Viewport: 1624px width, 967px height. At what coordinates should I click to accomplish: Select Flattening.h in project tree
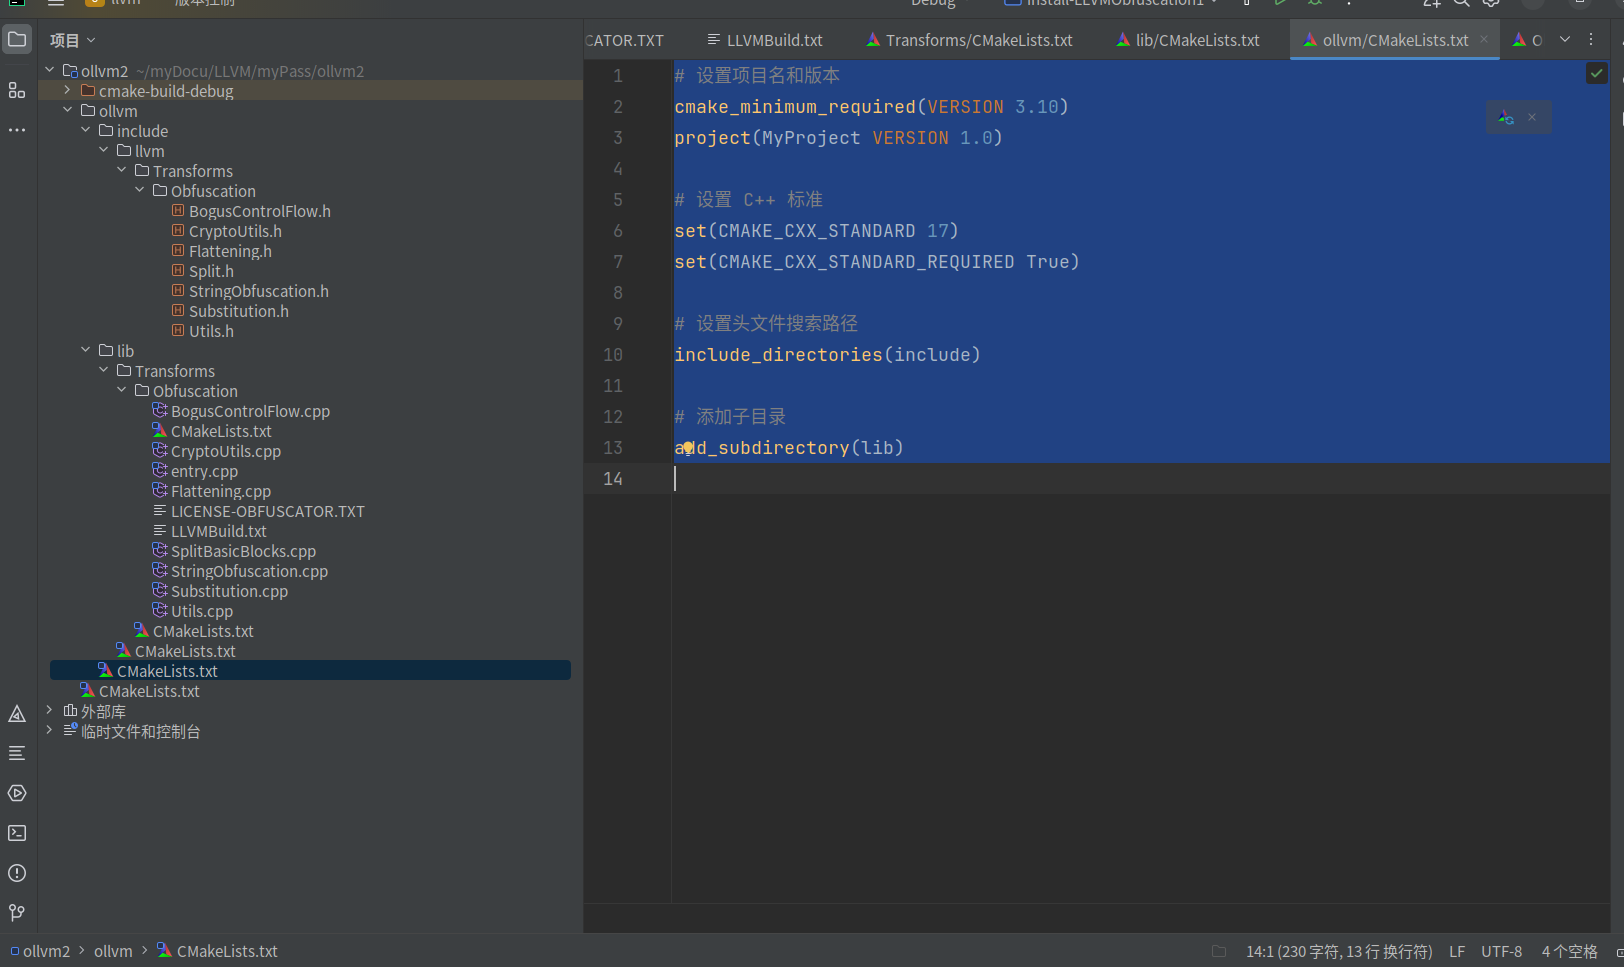222,251
